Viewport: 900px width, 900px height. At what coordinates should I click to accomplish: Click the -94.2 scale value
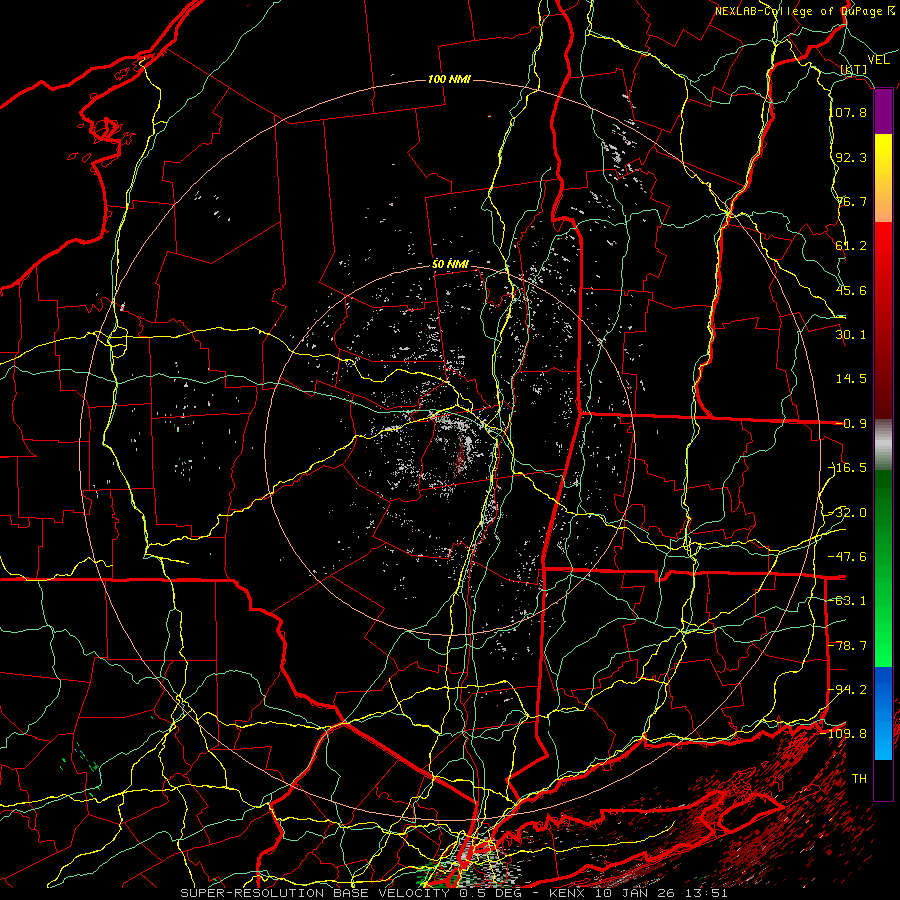click(x=848, y=690)
